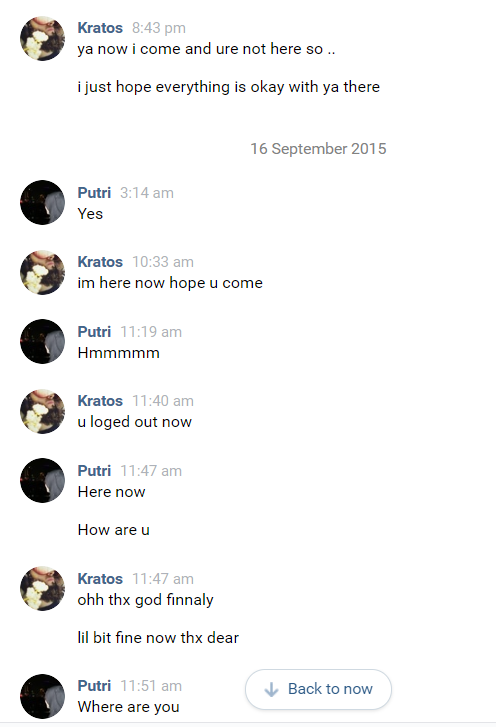The width and height of the screenshot is (496, 727).
Task: Select Putri avatar beside Here now message
Action: coord(43,481)
